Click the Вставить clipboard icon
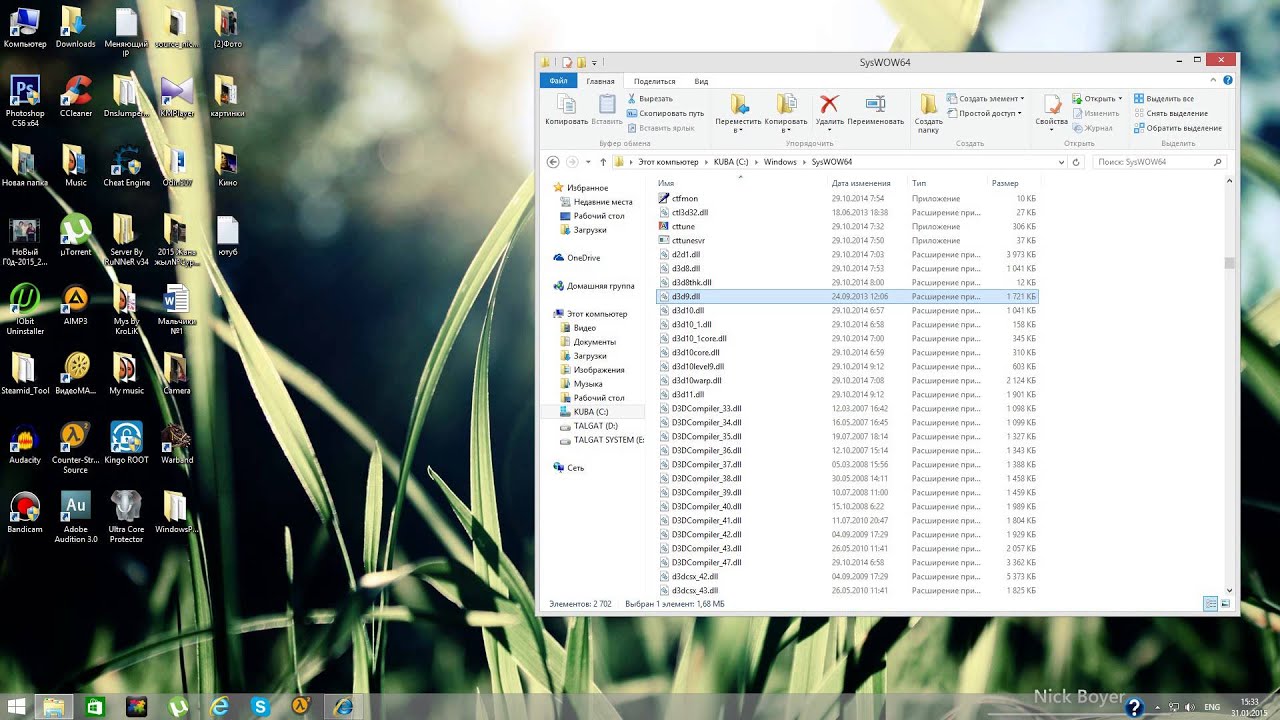 tap(607, 109)
